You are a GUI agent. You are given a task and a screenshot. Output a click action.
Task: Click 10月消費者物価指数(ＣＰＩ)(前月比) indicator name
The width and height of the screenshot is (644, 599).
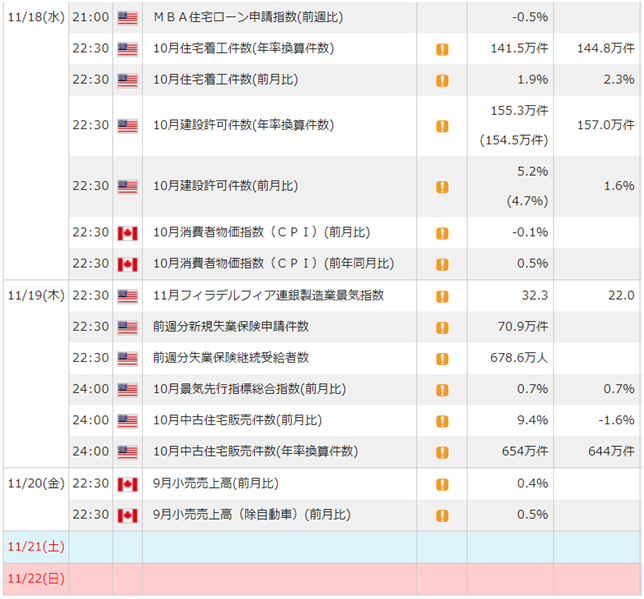[x=262, y=232]
